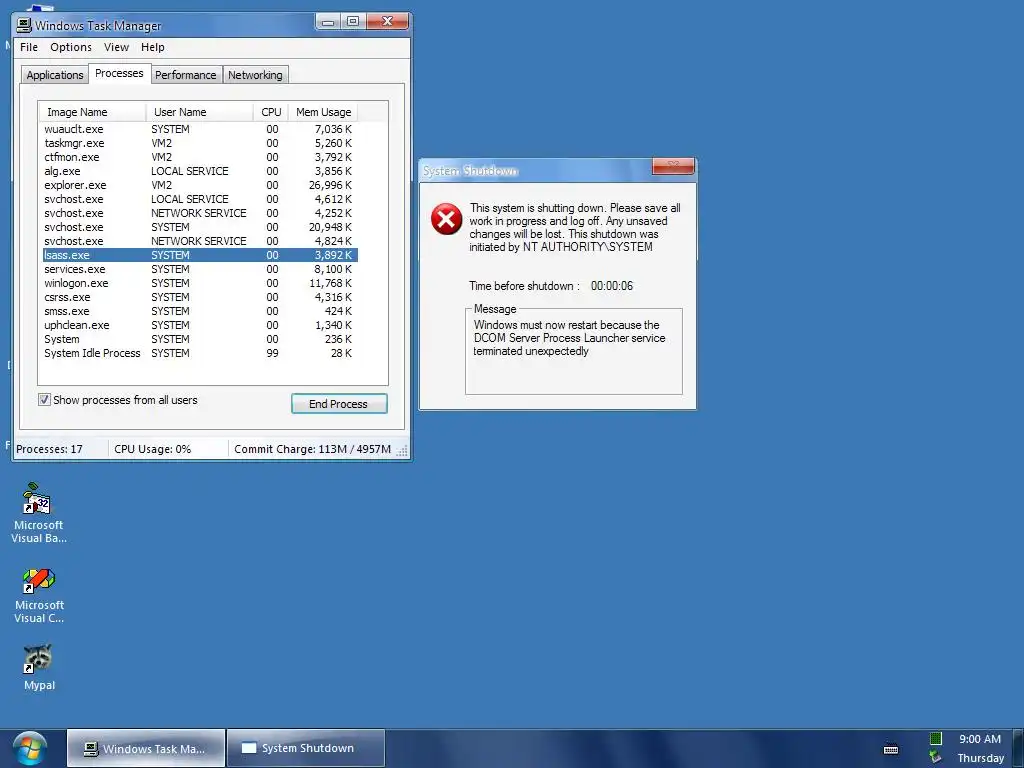Open the Options menu in Task Manager
1024x768 pixels.
[x=71, y=47]
